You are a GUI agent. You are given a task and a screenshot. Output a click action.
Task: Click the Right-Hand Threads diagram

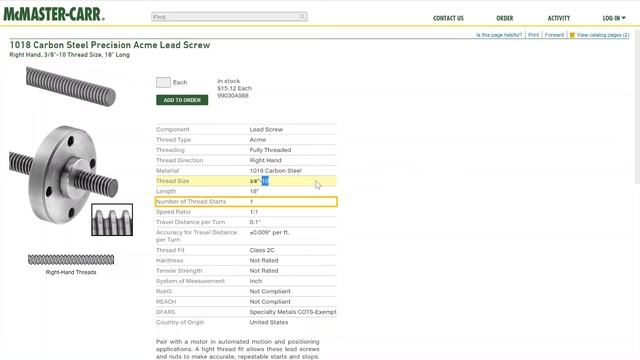[71, 260]
